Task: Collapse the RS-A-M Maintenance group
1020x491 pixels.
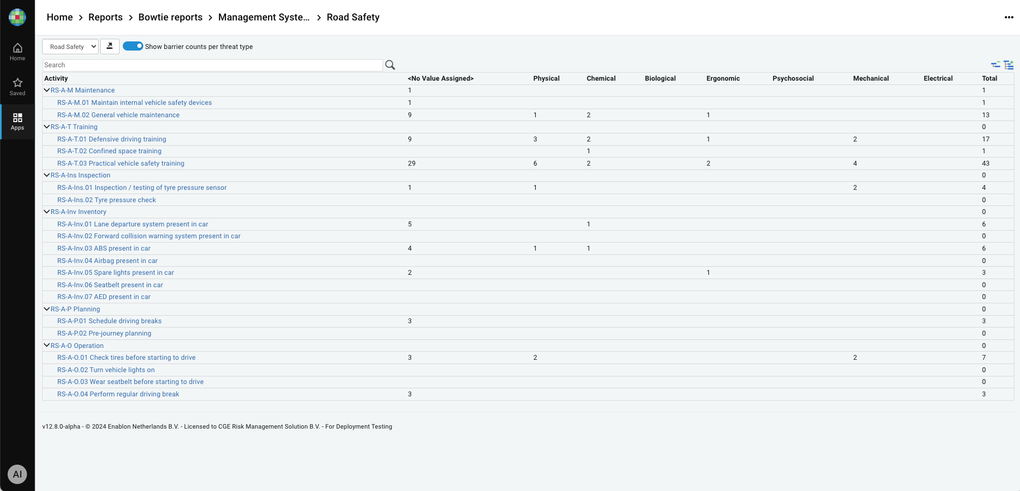Action: tap(47, 90)
